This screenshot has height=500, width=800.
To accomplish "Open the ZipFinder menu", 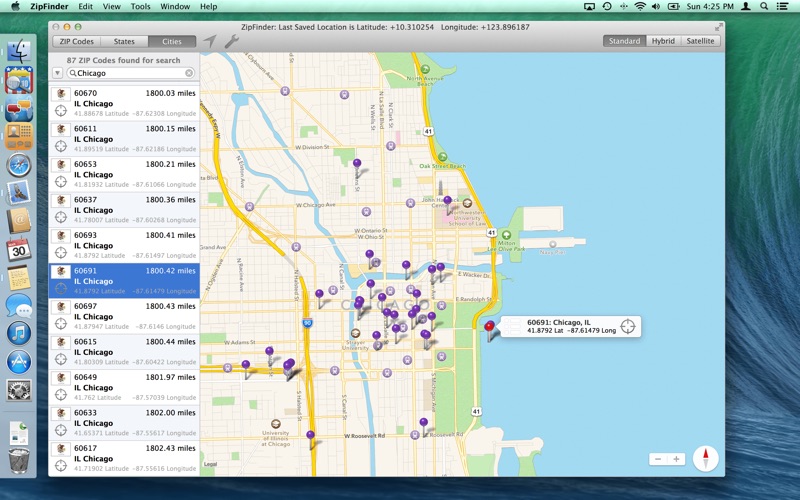I will point(49,6).
